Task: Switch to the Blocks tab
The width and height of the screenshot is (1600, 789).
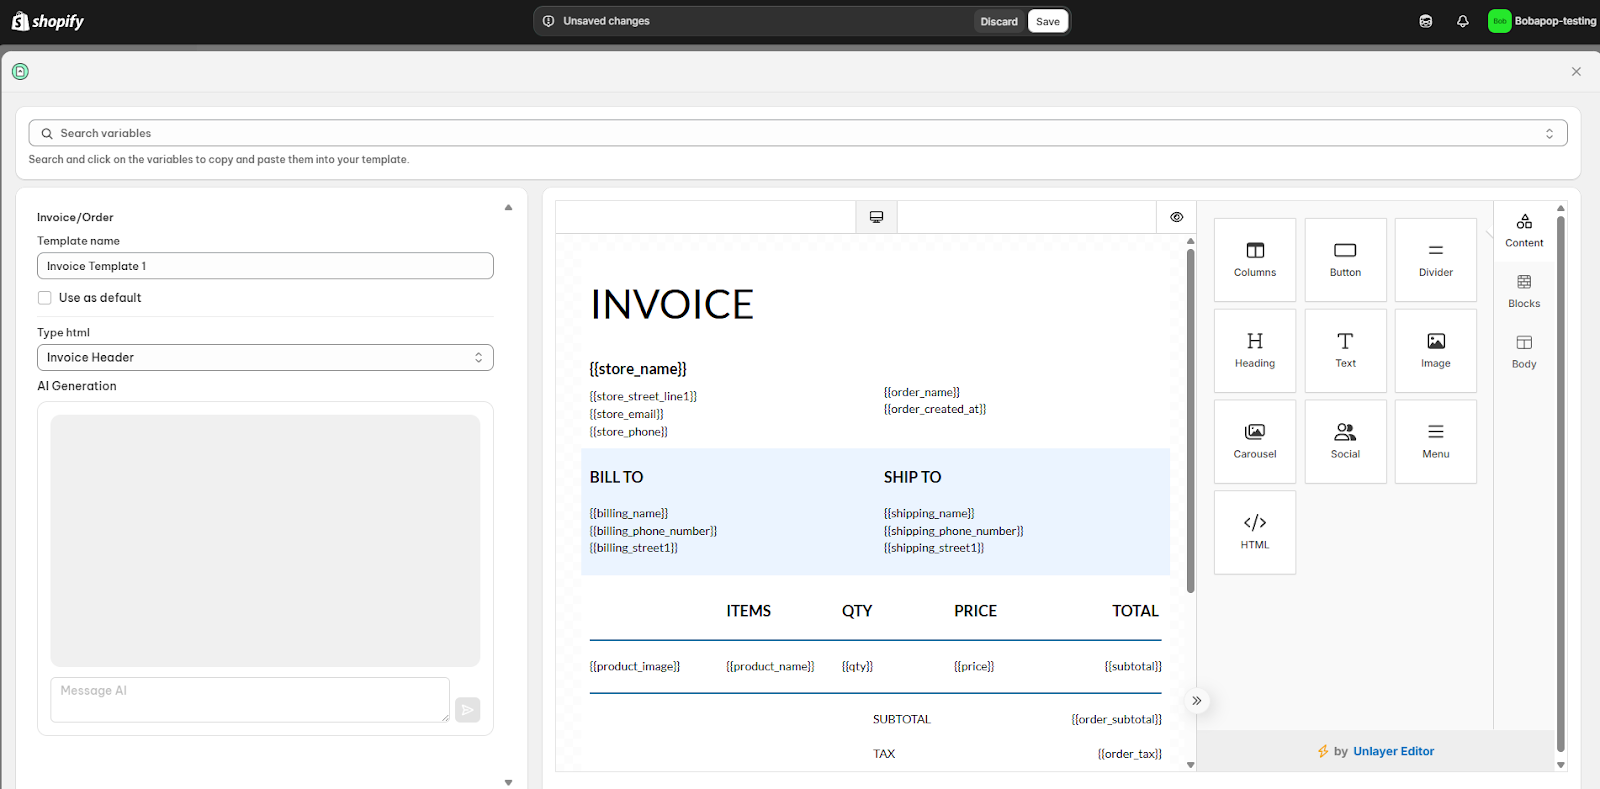Action: click(x=1524, y=291)
